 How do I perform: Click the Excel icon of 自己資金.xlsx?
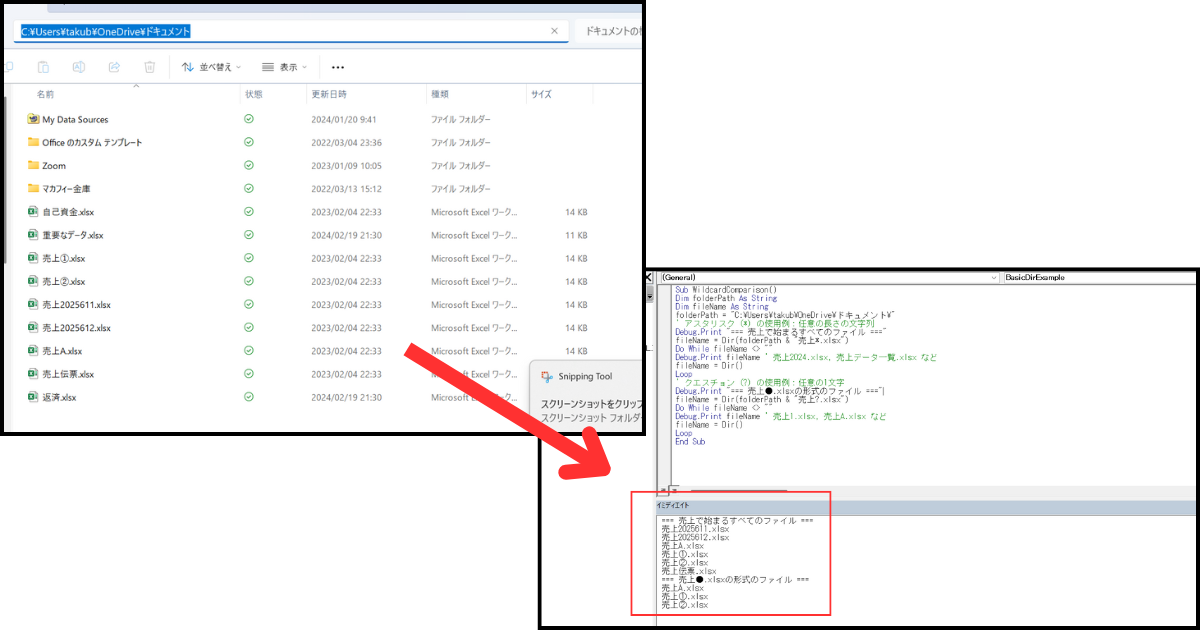pyautogui.click(x=33, y=211)
